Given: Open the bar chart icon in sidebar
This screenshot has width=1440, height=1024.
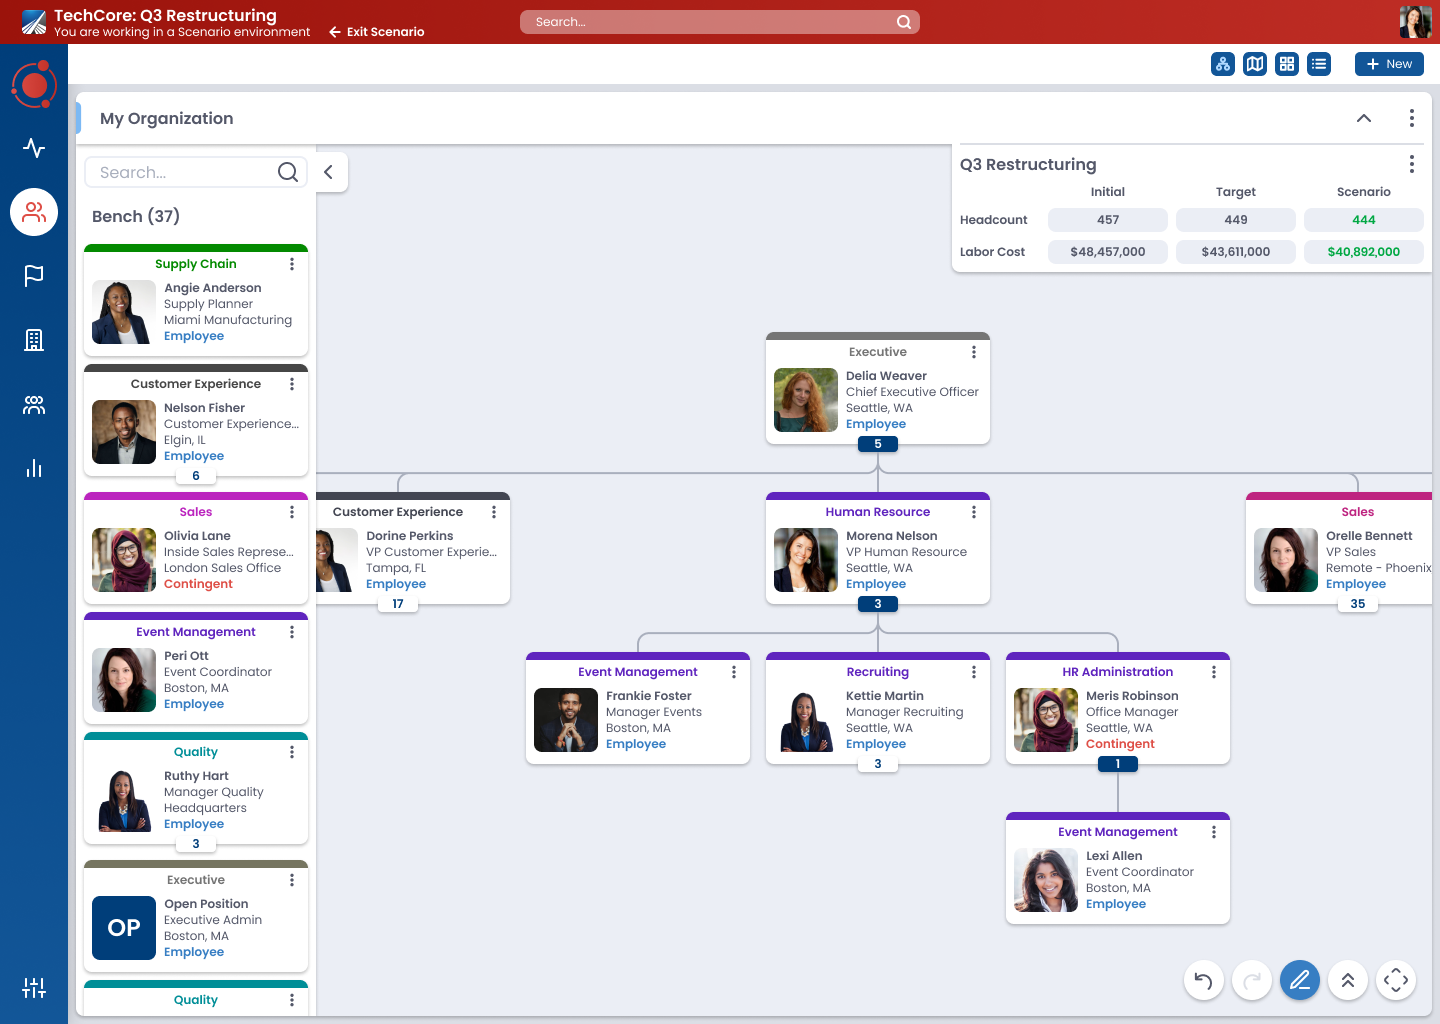Looking at the screenshot, I should point(34,468).
